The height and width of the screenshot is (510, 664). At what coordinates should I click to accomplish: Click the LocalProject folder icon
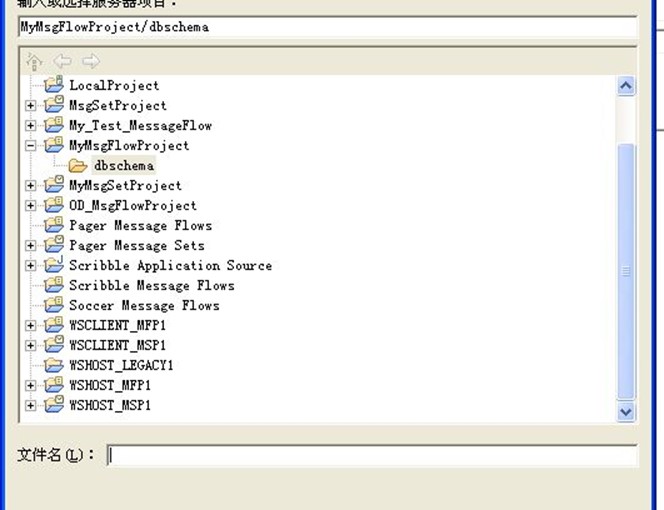pos(54,85)
